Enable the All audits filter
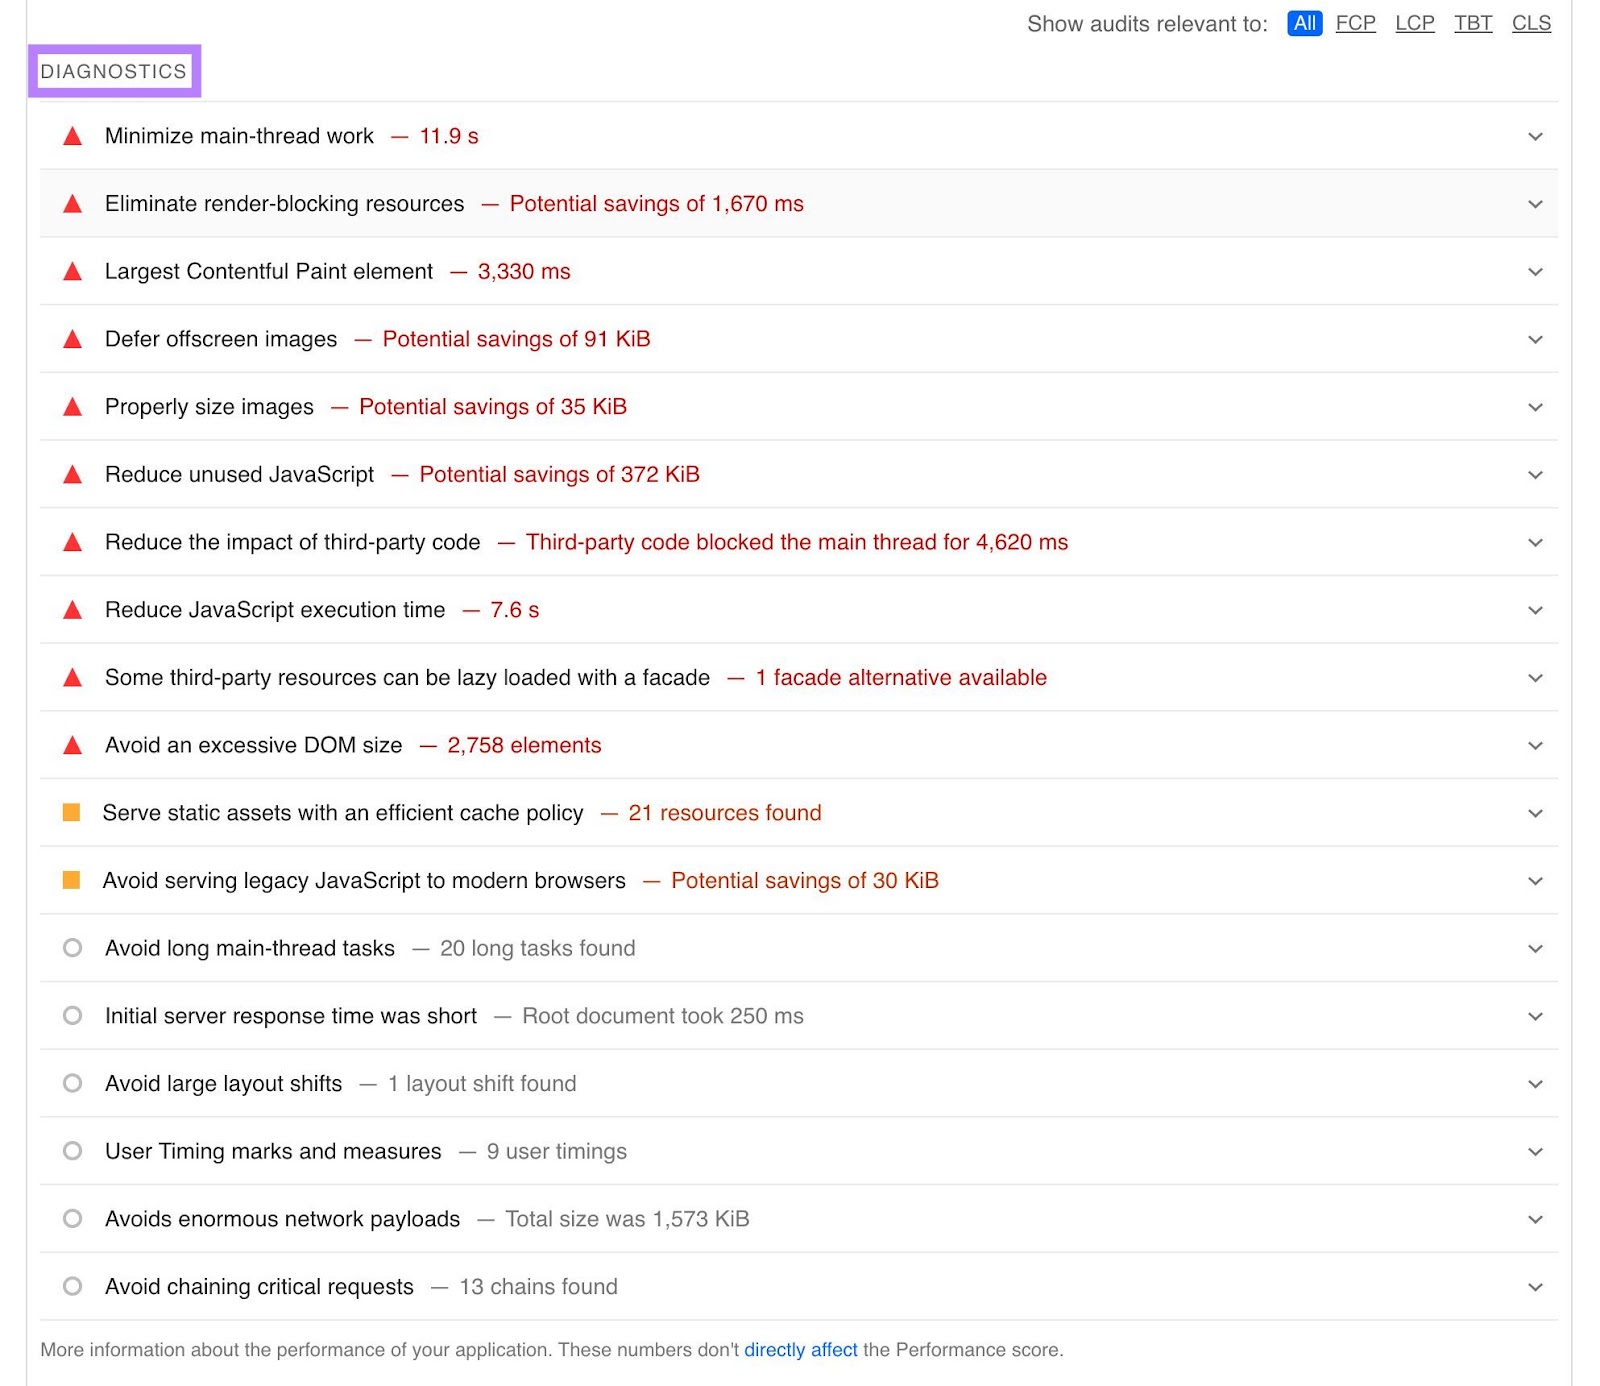Viewport: 1600px width, 1386px height. (1303, 23)
